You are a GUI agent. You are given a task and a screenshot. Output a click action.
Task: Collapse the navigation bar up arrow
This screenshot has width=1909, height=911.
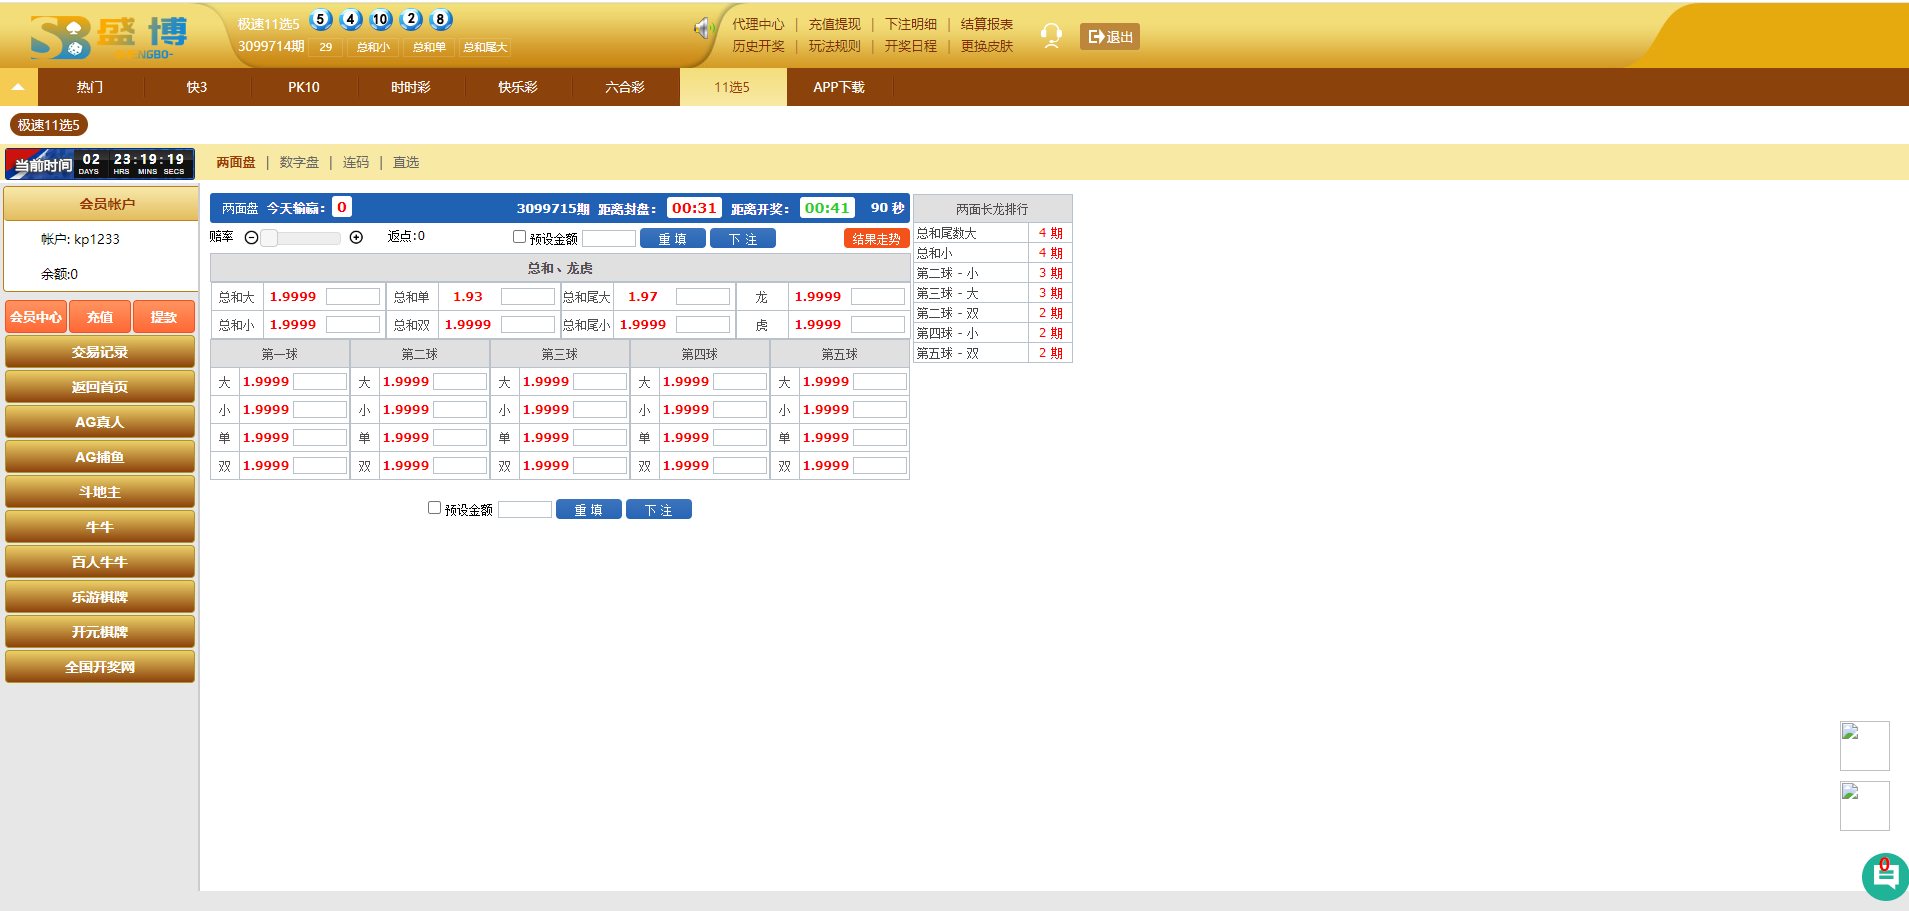click(18, 87)
